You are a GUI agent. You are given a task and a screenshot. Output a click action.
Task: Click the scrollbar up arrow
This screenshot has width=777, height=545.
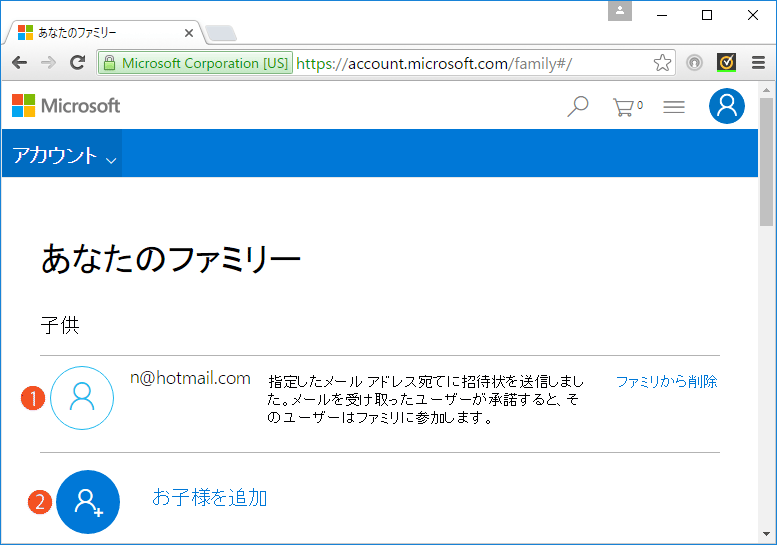pos(767,90)
